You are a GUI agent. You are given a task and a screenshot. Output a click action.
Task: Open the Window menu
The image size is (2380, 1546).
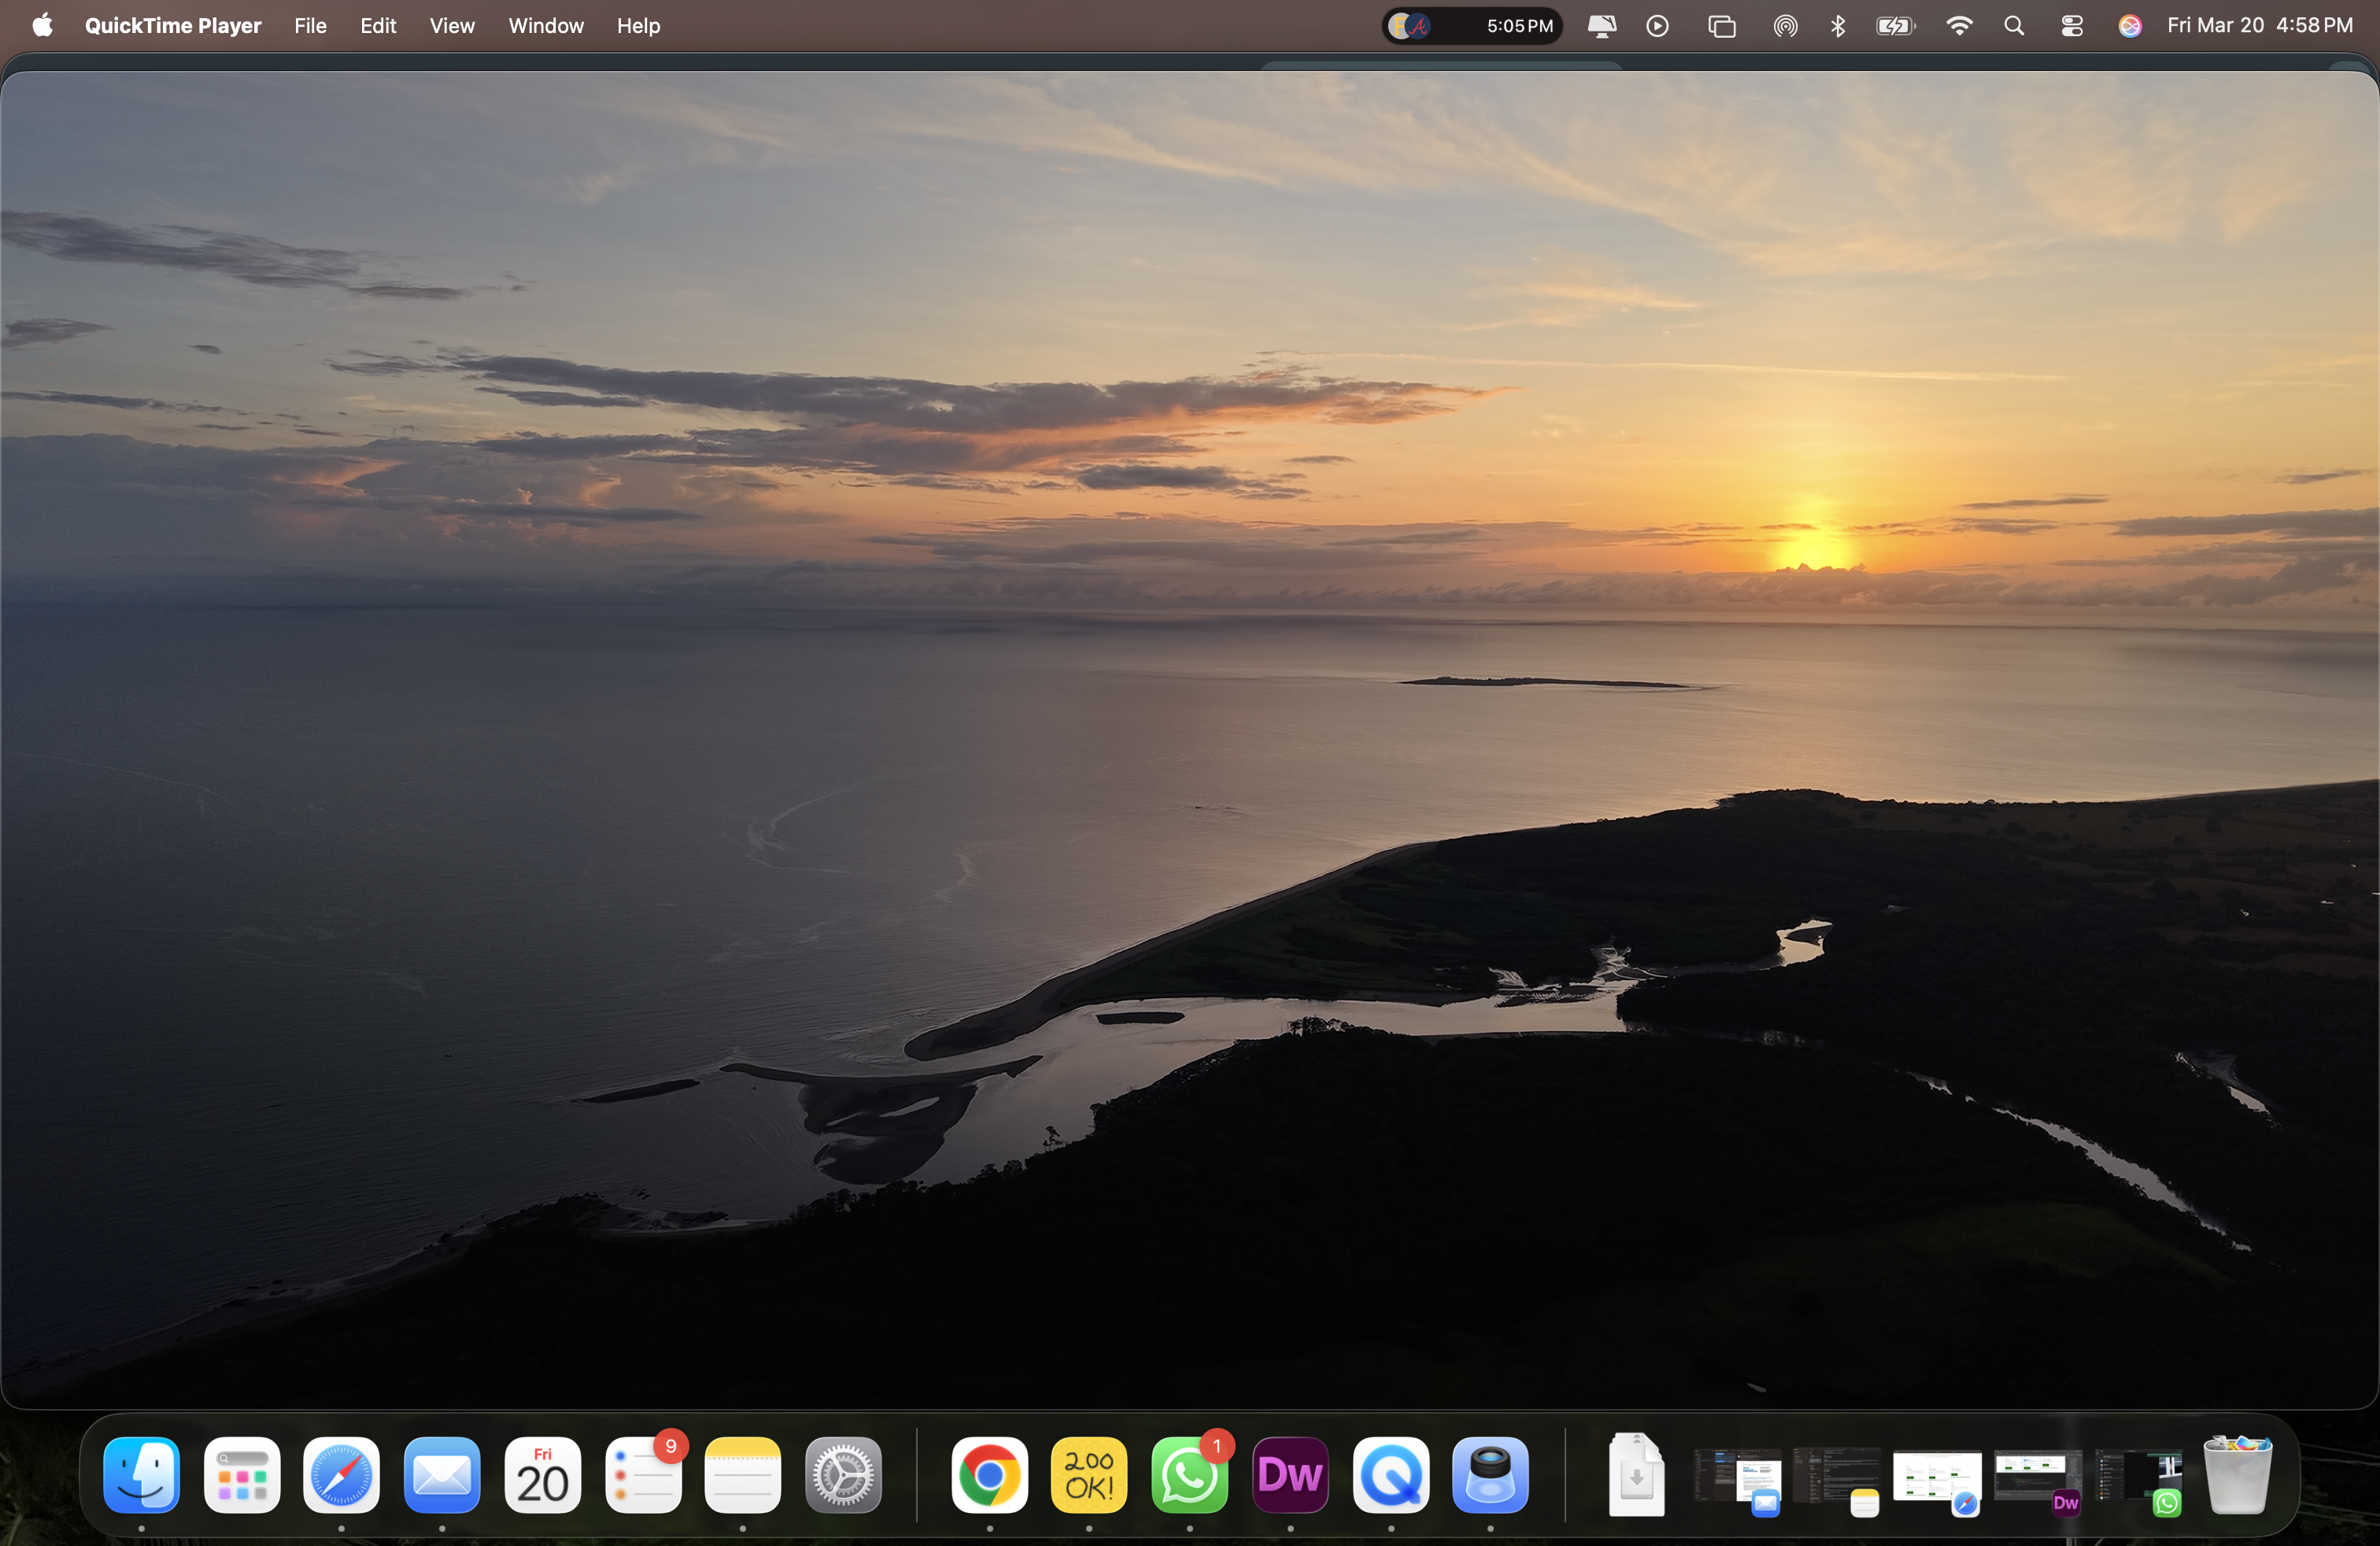click(545, 25)
